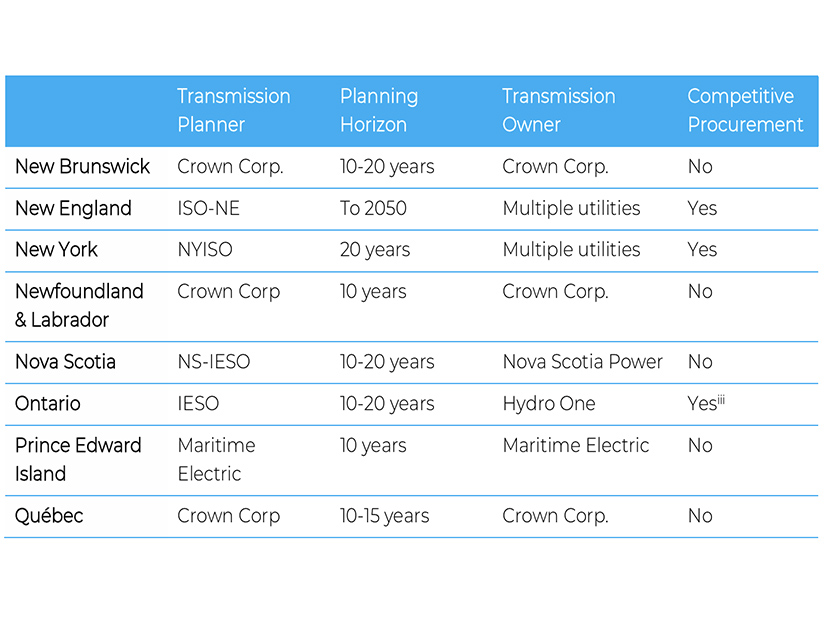Screen dimensions: 826x620
Task: Click Ontario's Yes procurement footnote cell
Action: (705, 404)
